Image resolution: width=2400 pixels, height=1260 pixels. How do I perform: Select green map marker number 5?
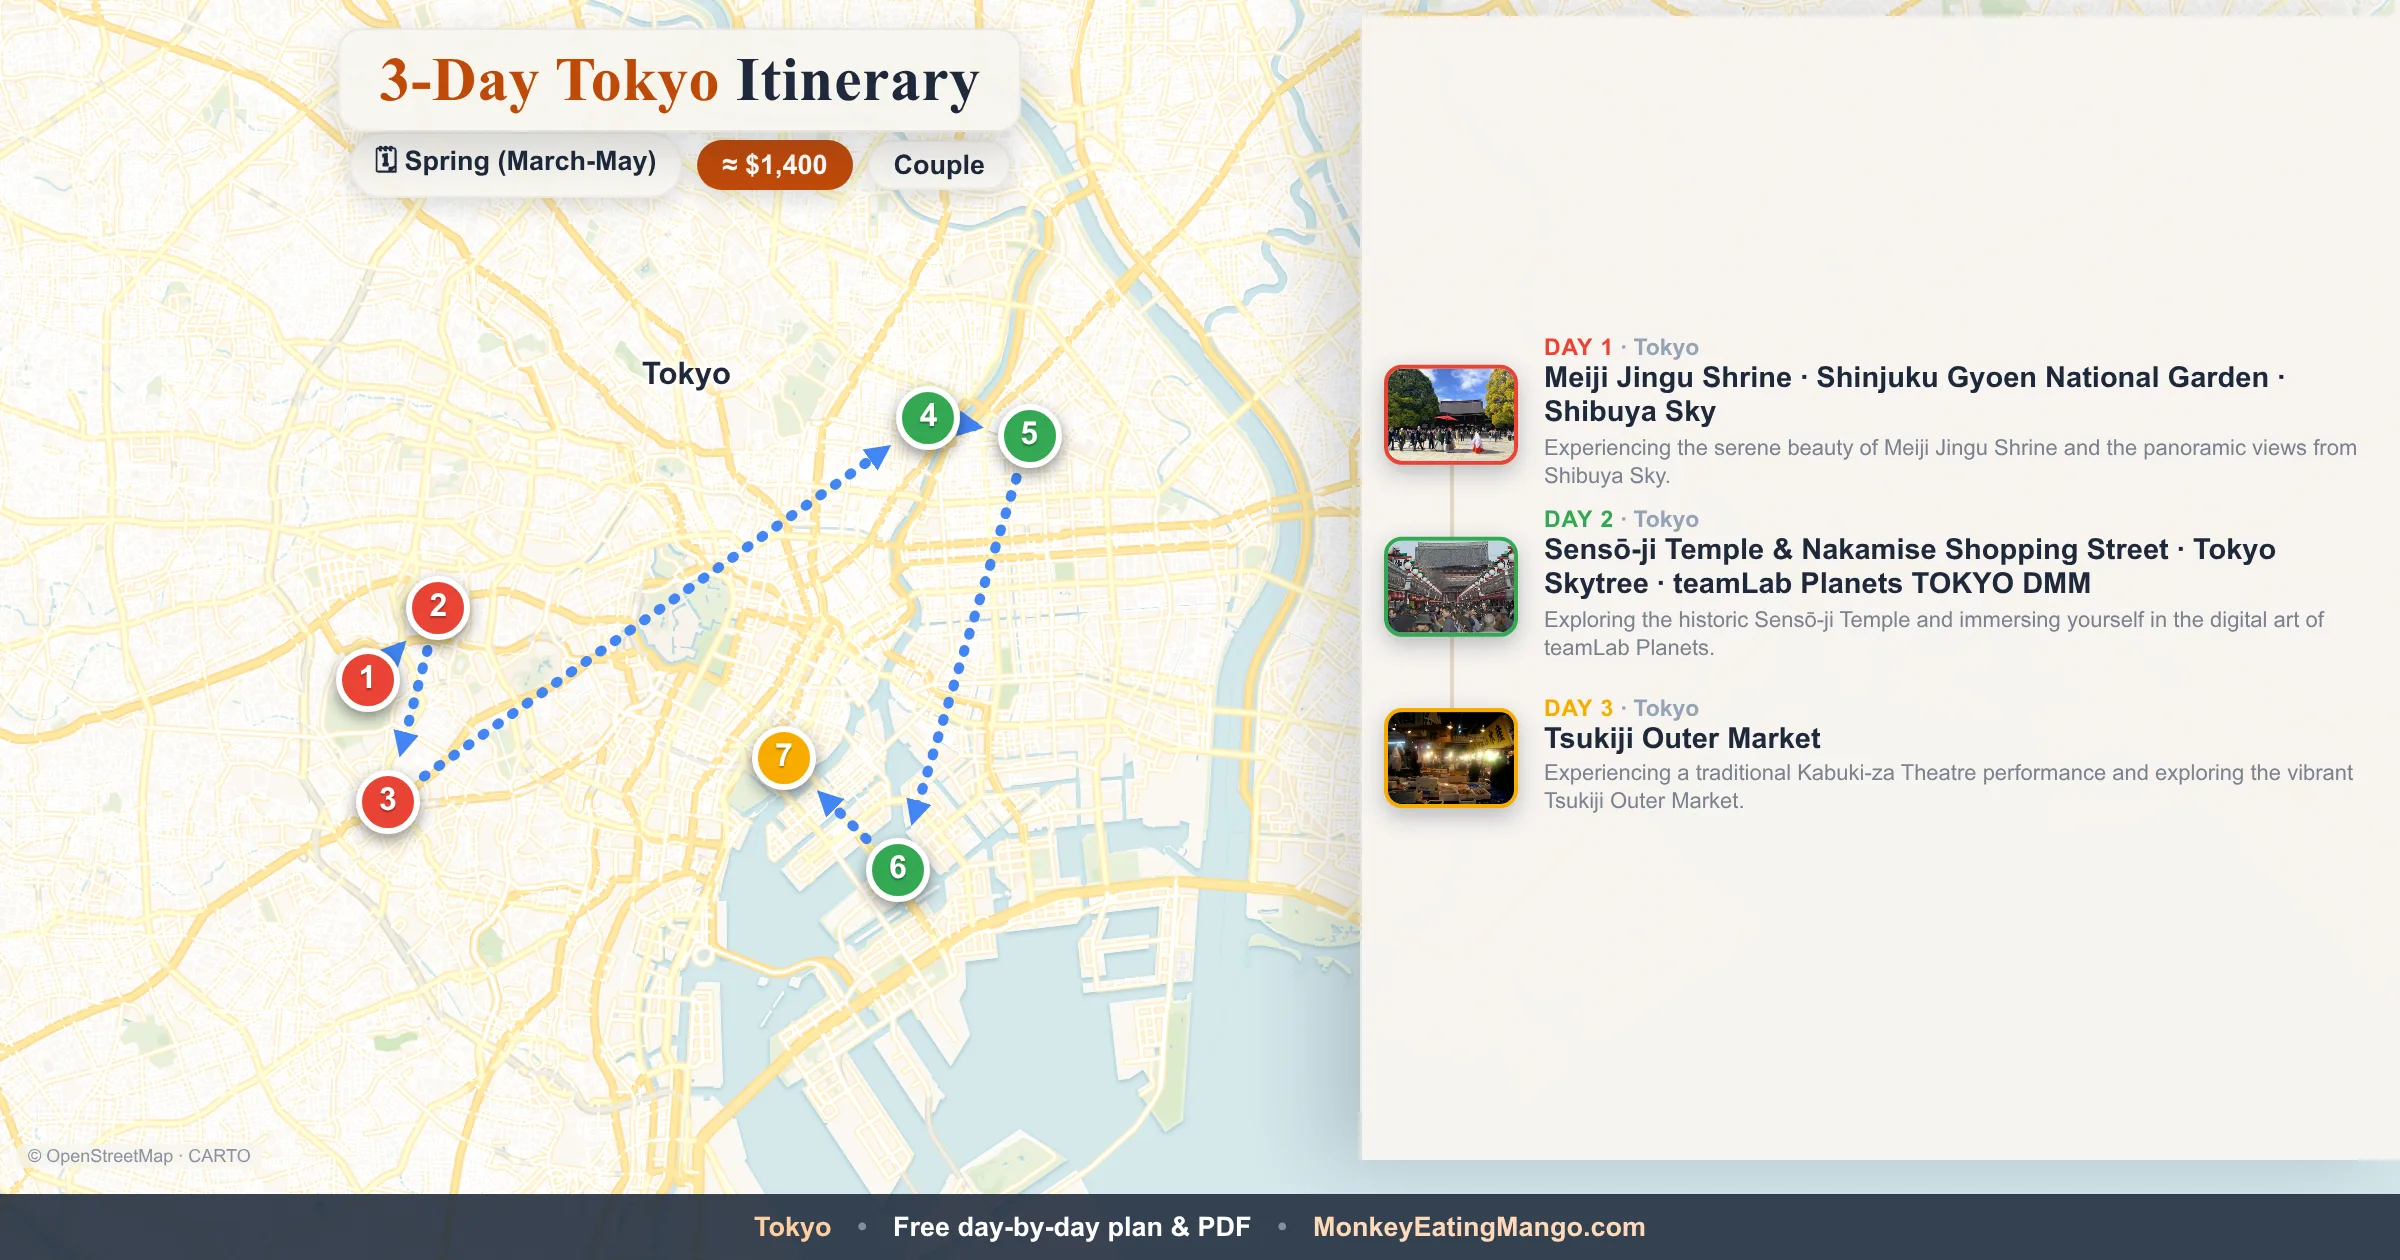pyautogui.click(x=1029, y=435)
